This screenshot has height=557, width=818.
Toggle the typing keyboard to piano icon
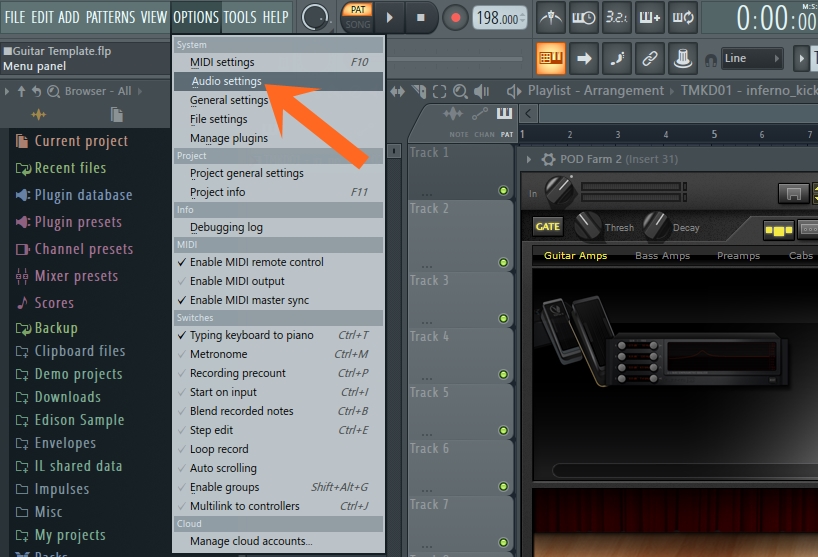tap(550, 58)
